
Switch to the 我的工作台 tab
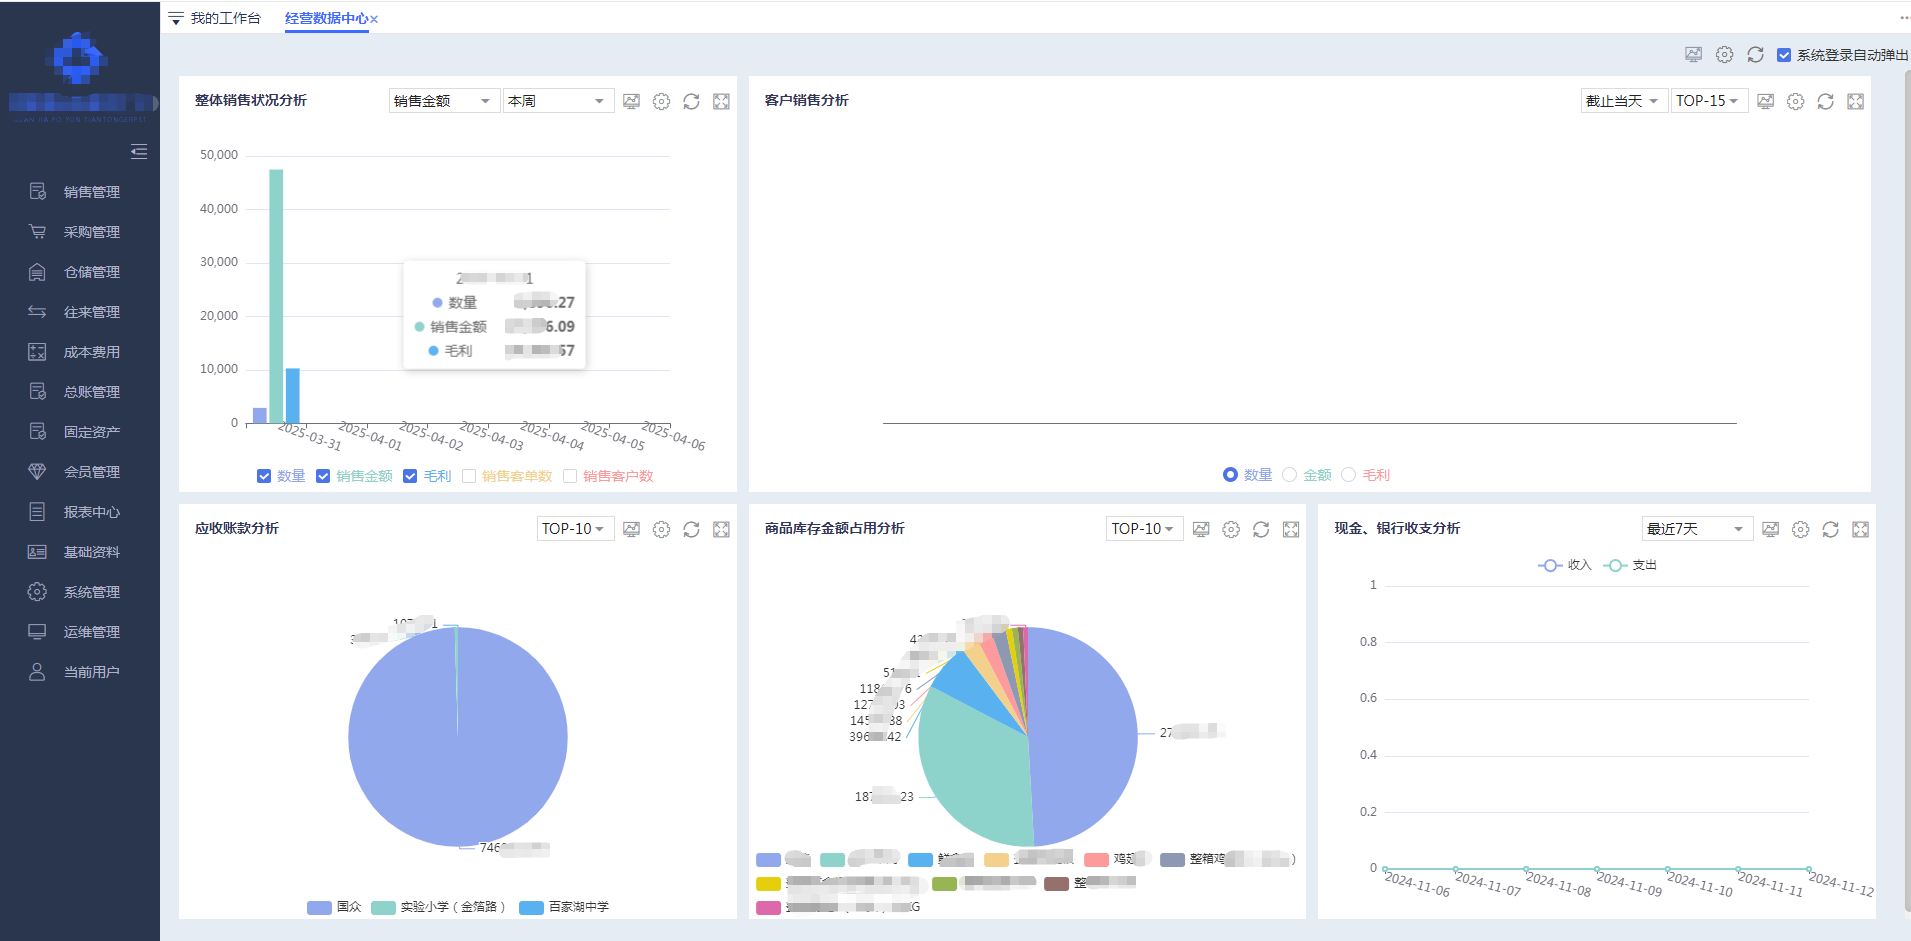[x=225, y=18]
